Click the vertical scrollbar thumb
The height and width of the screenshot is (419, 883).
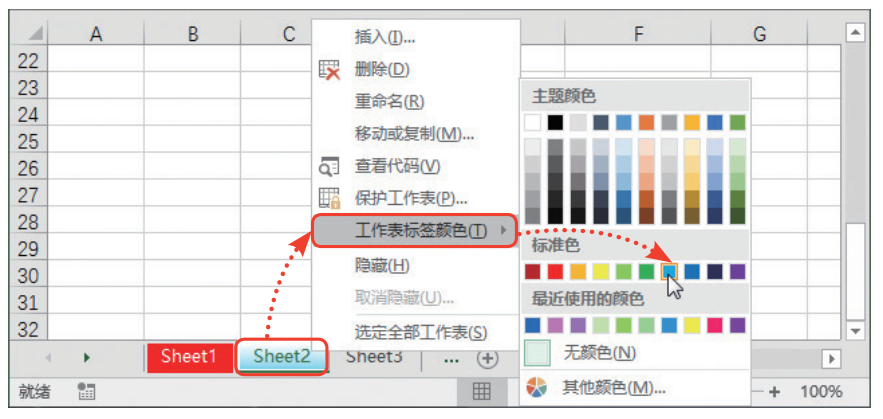[x=855, y=271]
